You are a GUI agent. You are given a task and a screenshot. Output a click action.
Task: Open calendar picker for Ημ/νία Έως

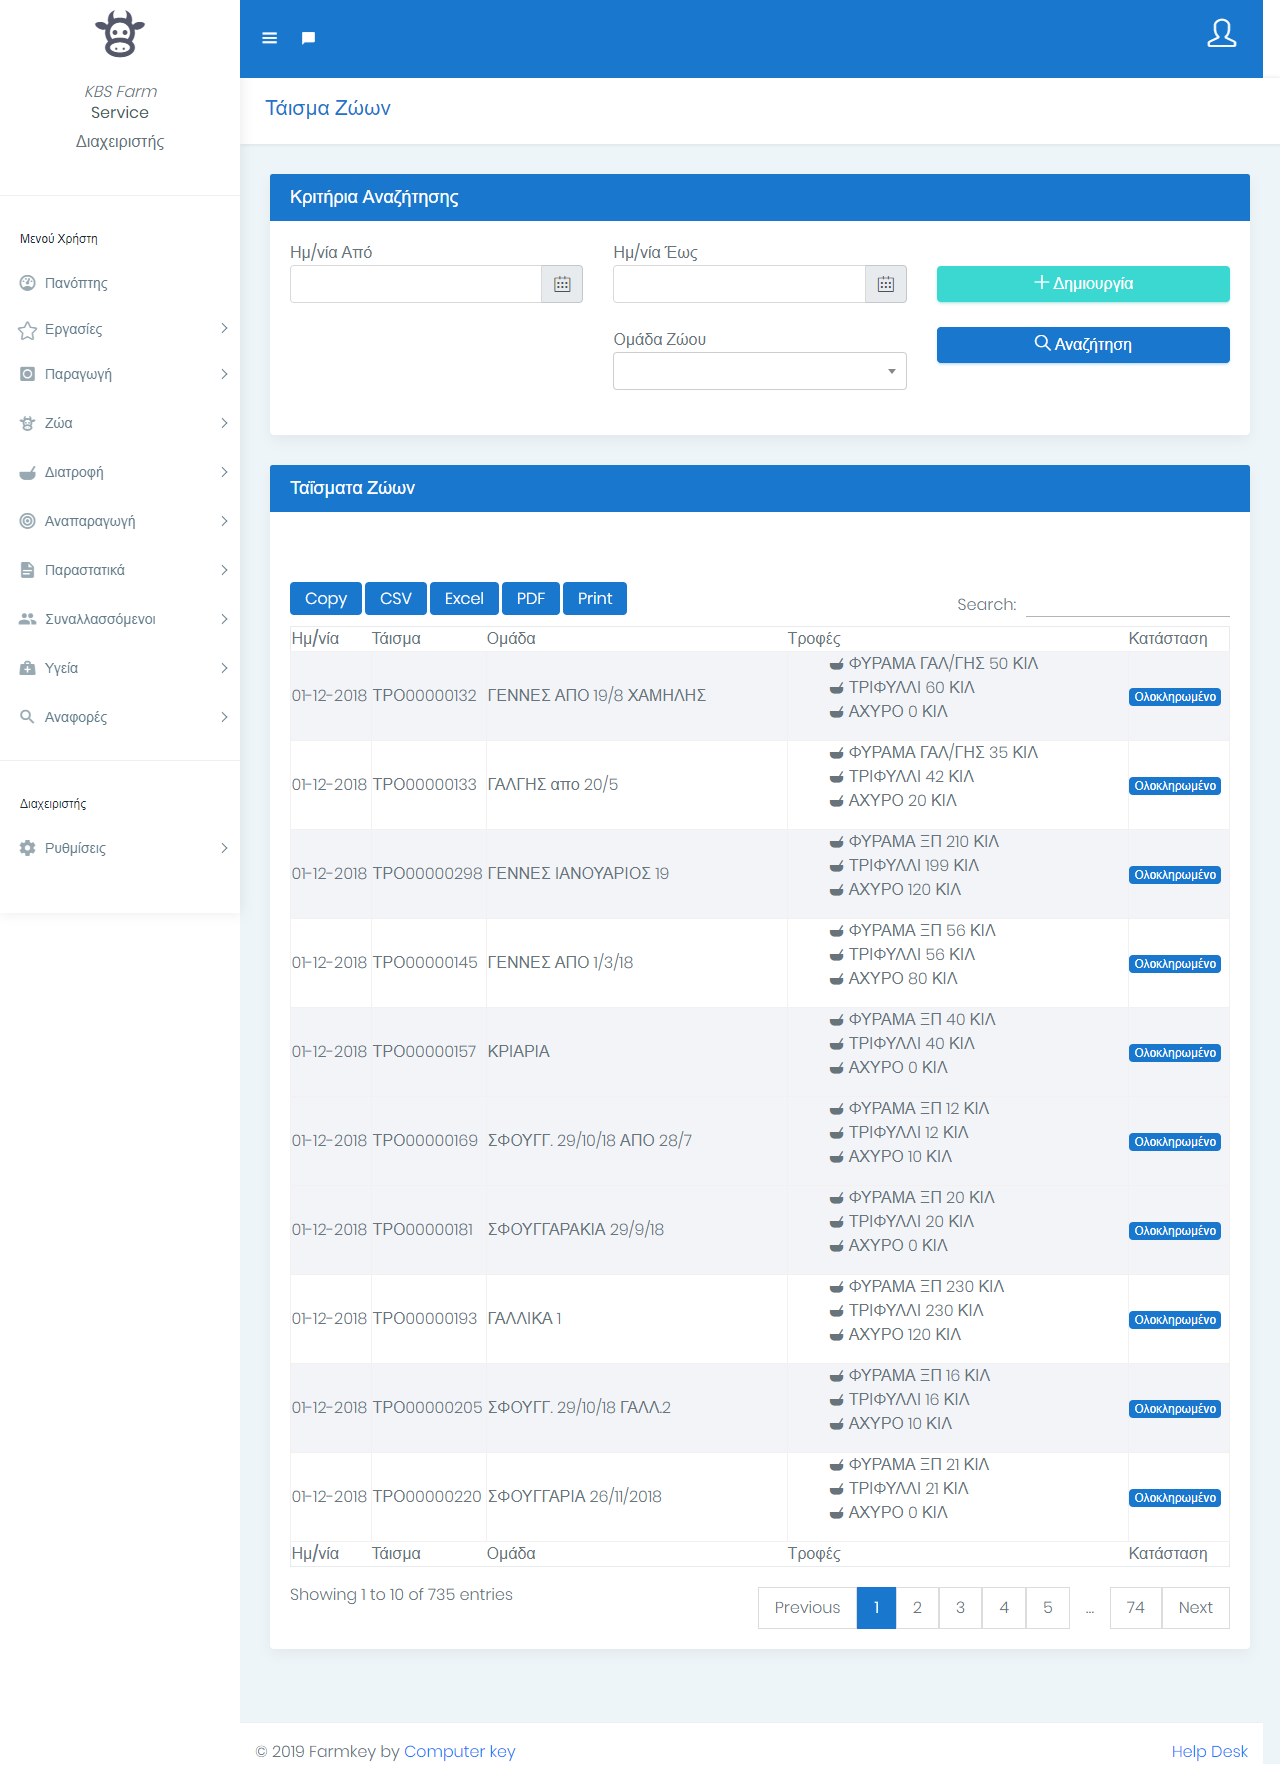[x=885, y=284]
